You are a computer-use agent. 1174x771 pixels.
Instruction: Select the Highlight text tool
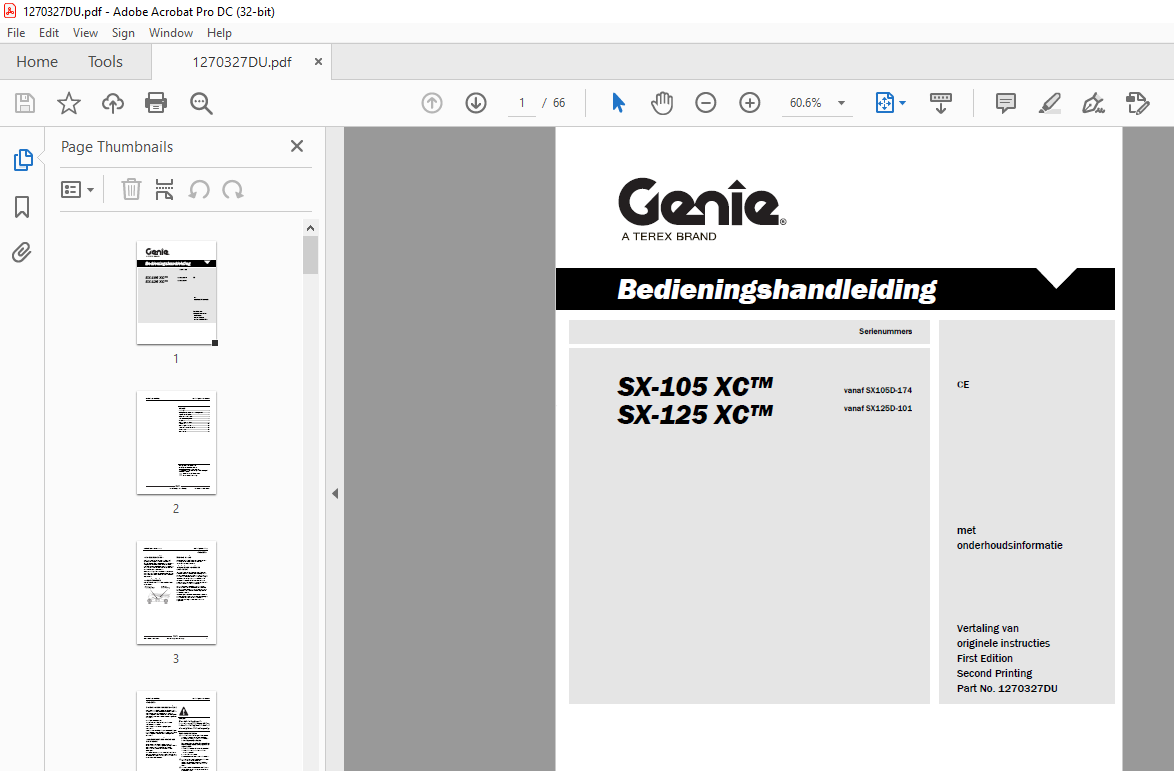point(1050,103)
